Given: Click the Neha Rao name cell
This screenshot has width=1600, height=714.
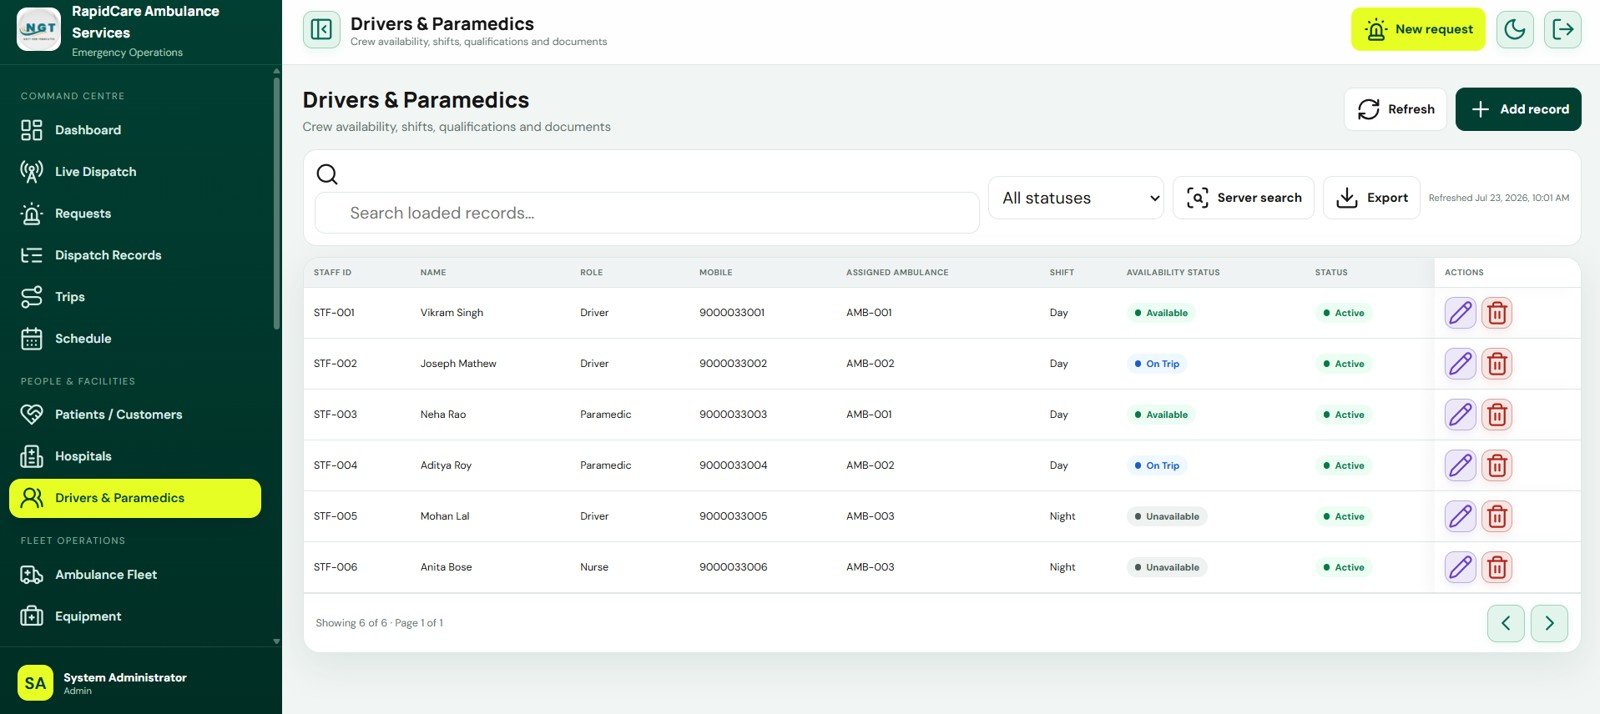Looking at the screenshot, I should point(443,415).
